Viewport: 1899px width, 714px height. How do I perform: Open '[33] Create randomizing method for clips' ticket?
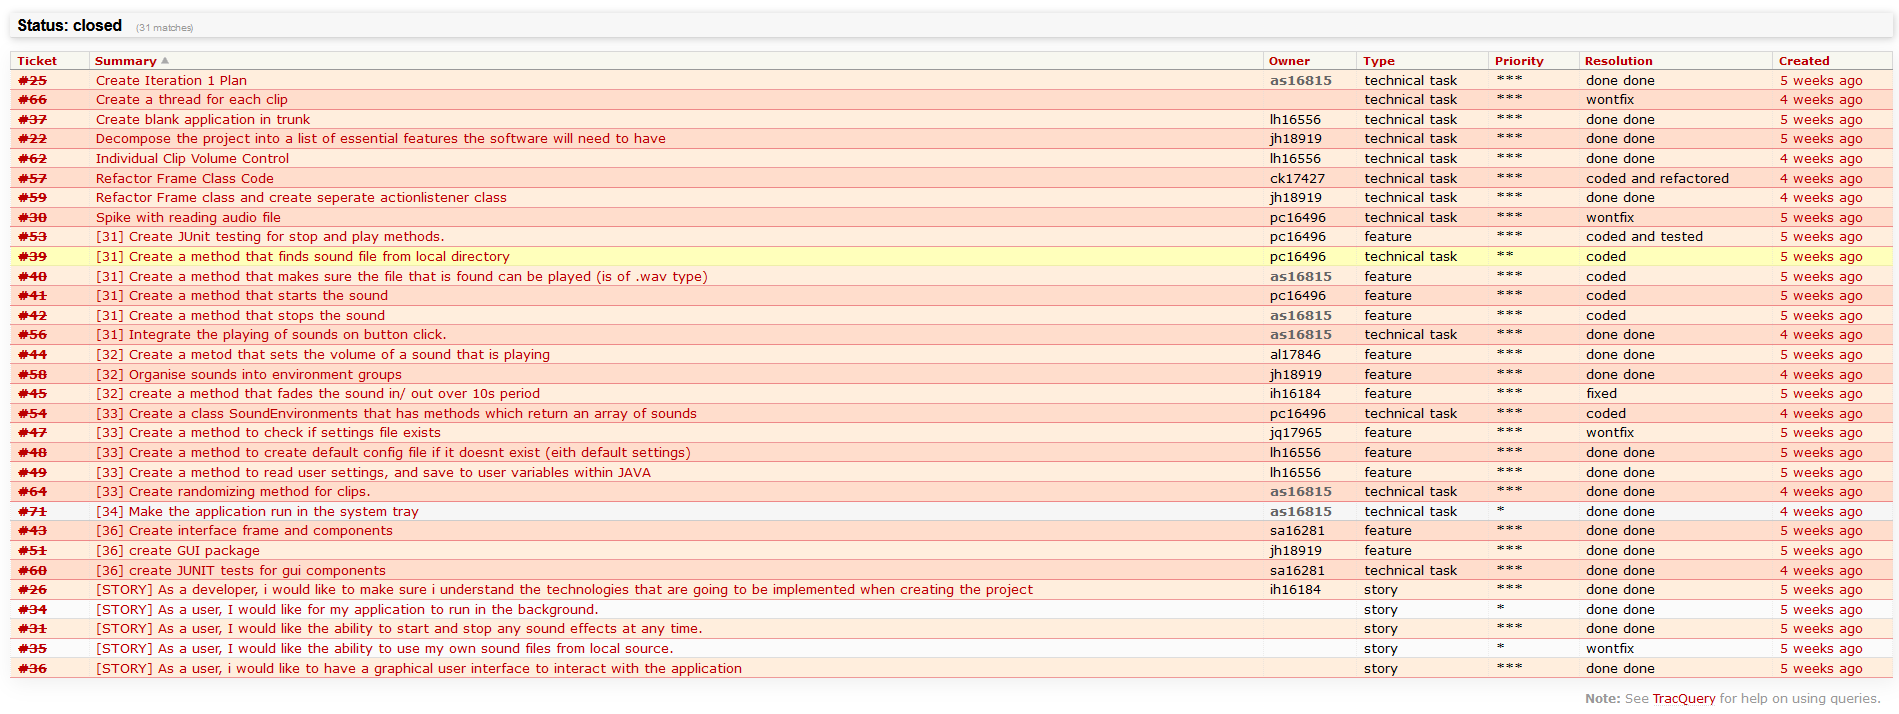(233, 492)
